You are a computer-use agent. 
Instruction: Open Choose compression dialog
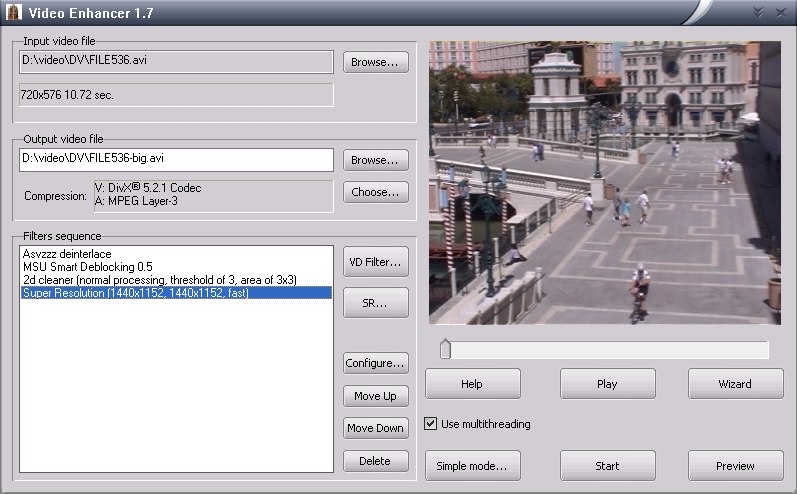[376, 192]
